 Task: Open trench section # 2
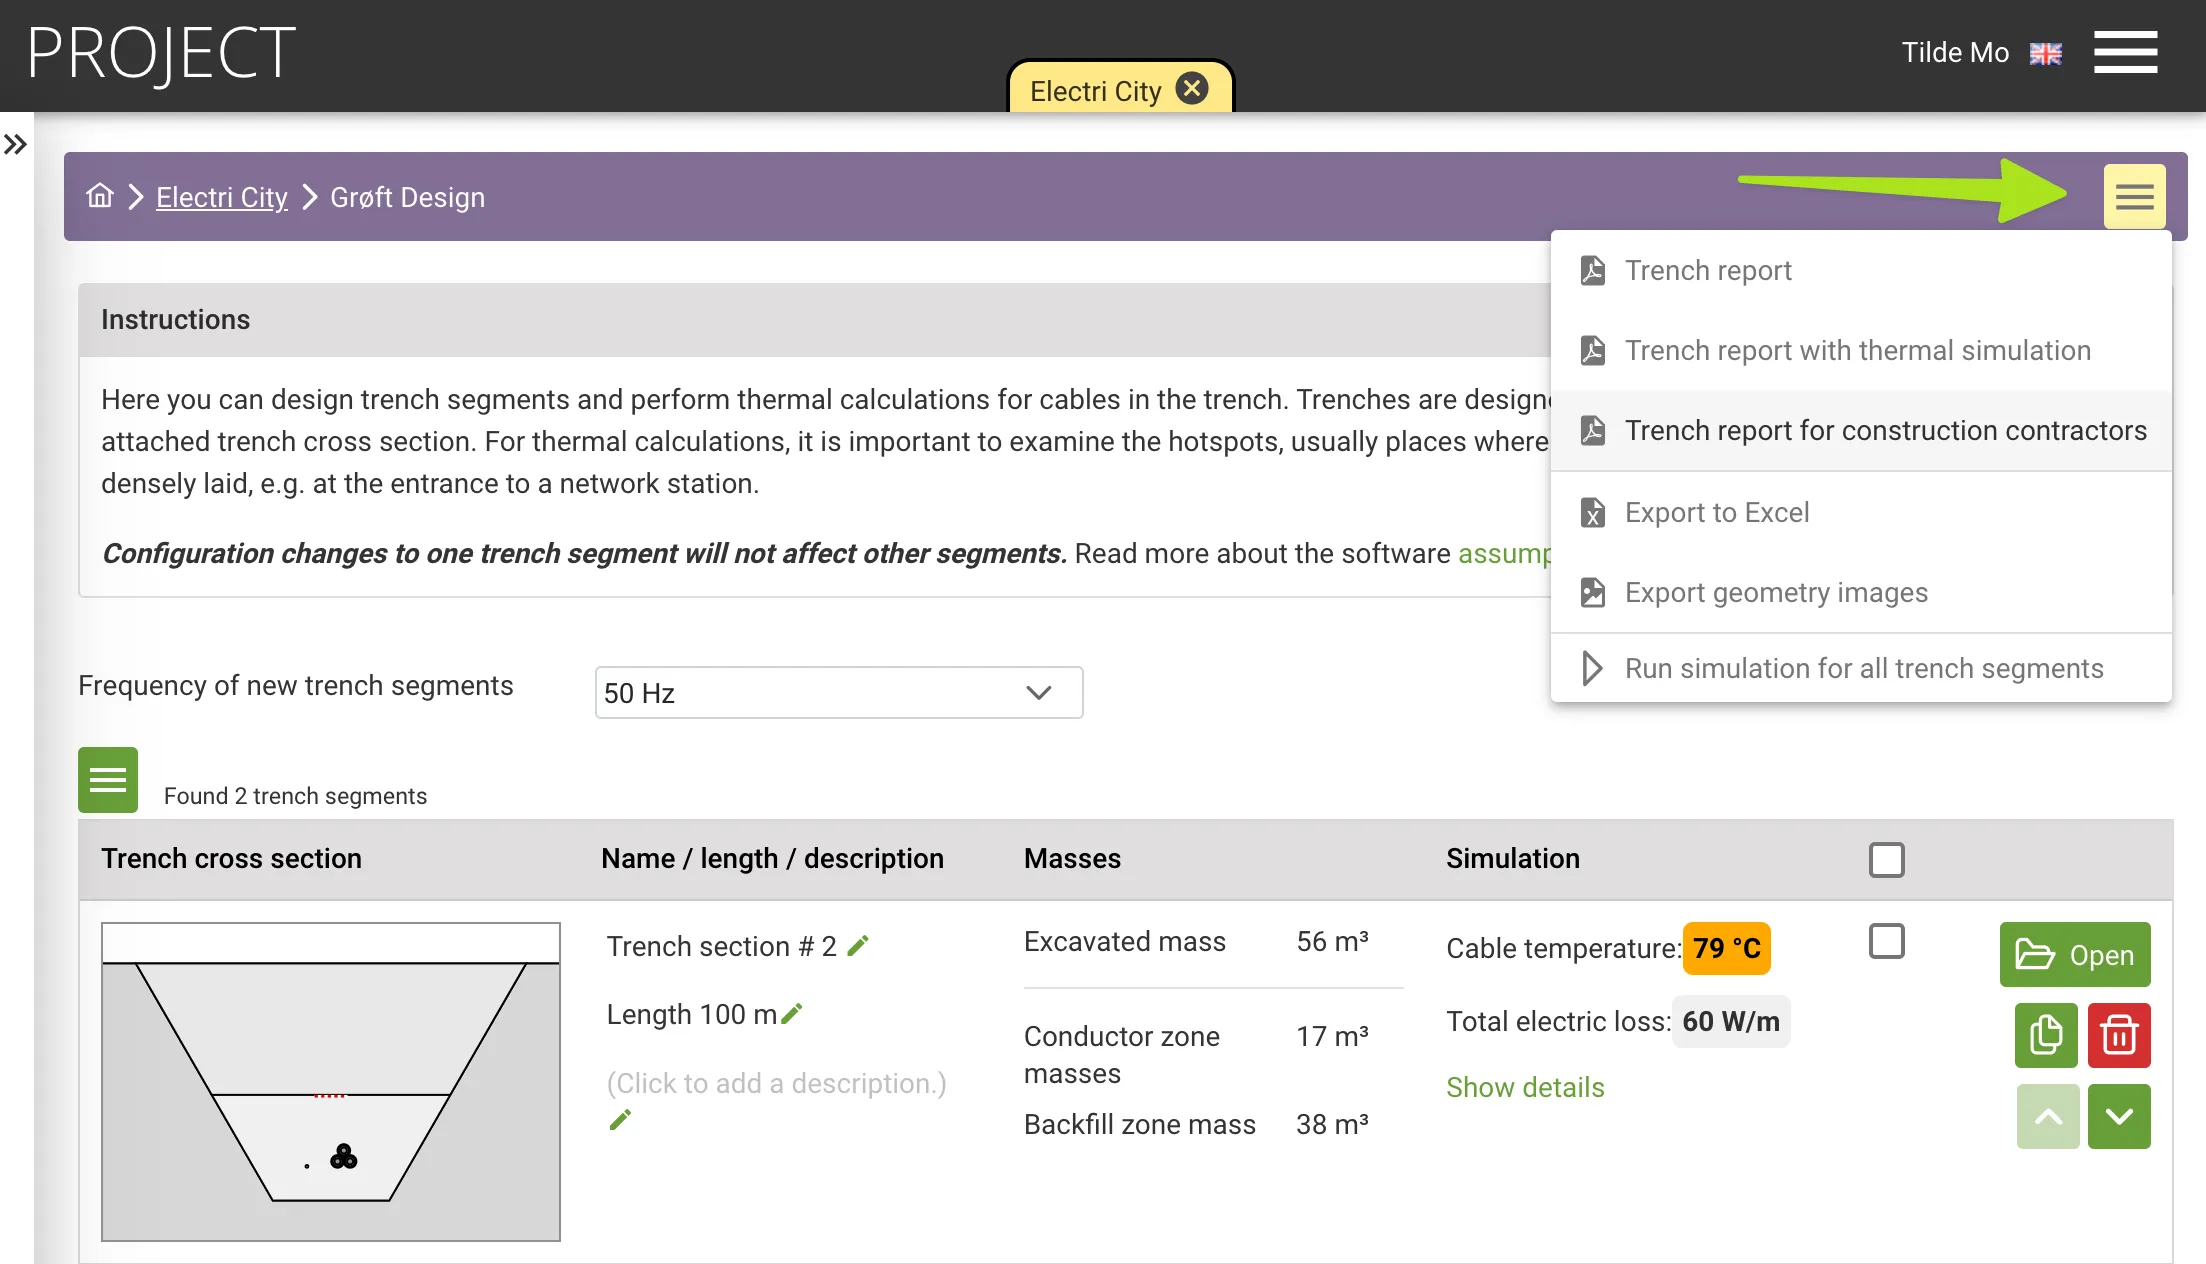click(x=2074, y=955)
